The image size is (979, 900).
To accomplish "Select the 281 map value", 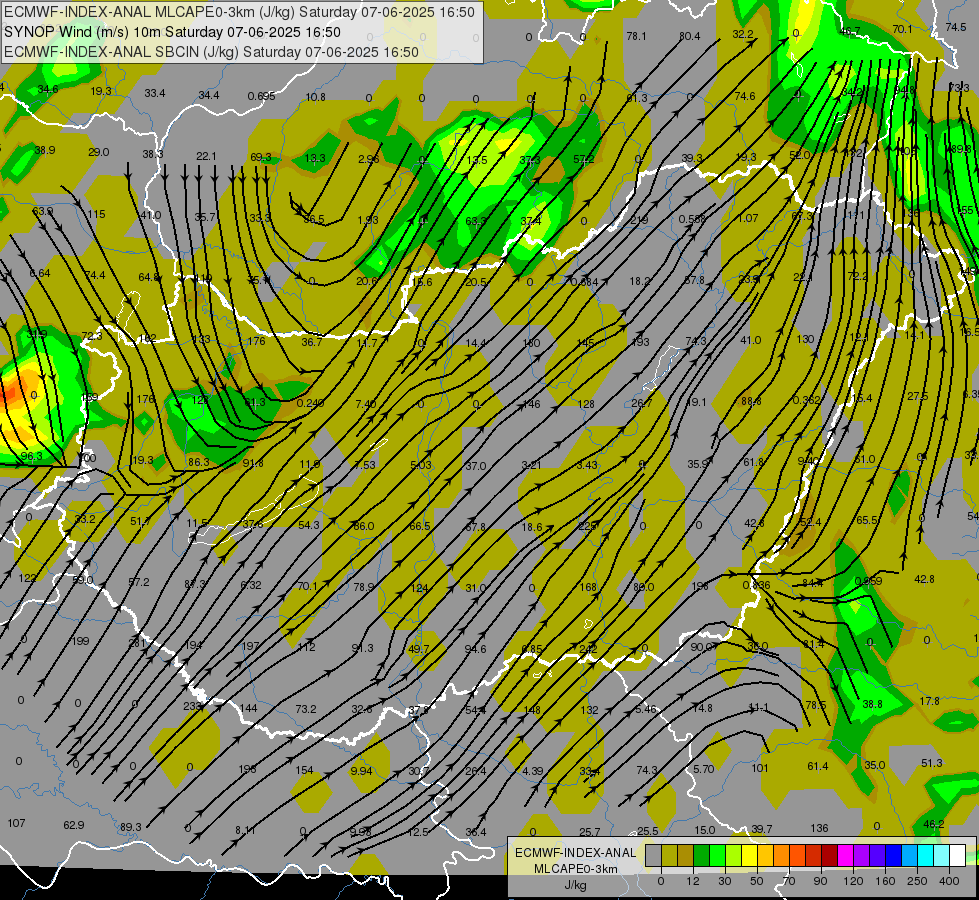I will 137,643.
